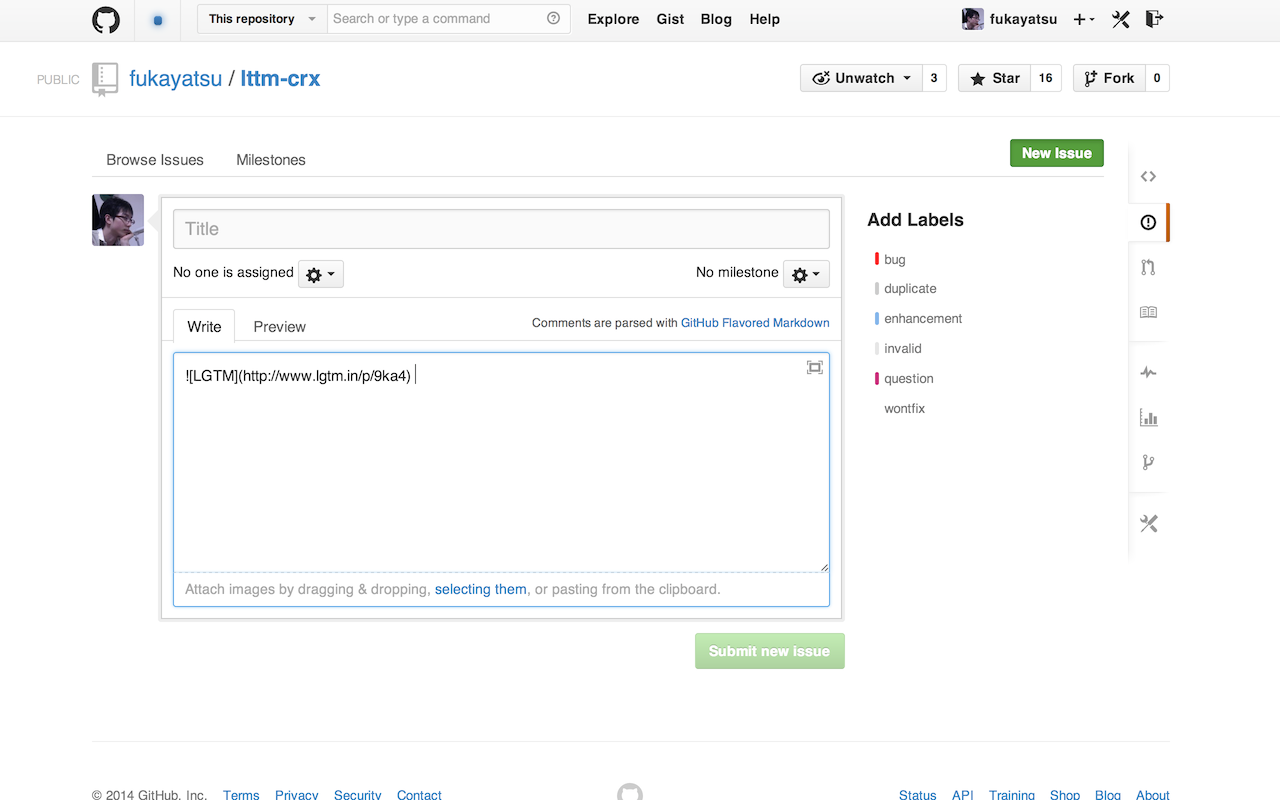Open Status footer link

click(917, 795)
